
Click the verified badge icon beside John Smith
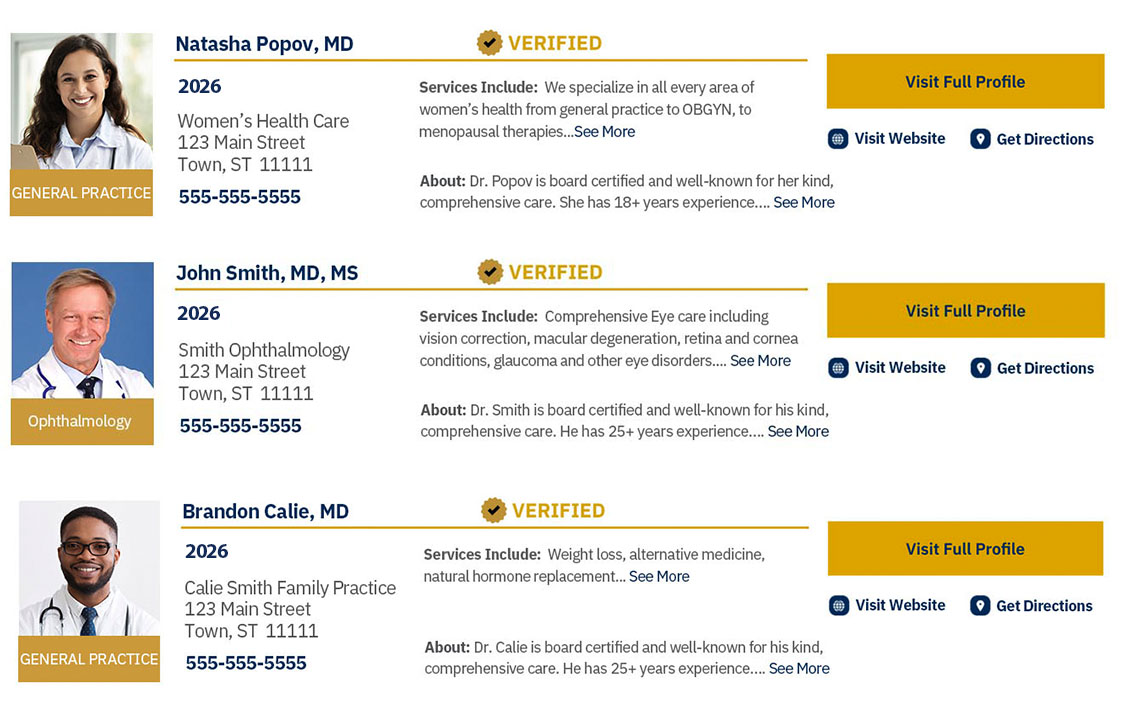(490, 272)
